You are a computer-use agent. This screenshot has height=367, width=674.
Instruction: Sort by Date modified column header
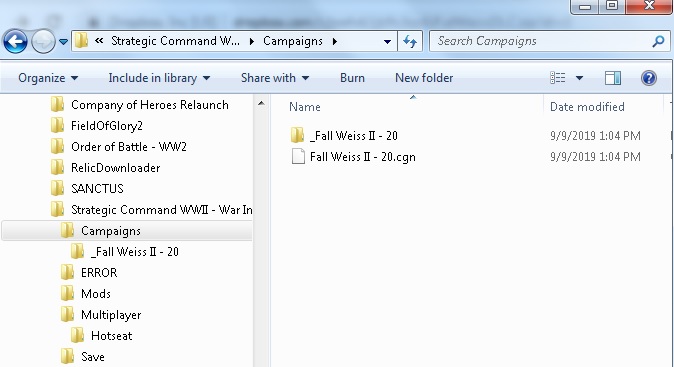(x=587, y=107)
